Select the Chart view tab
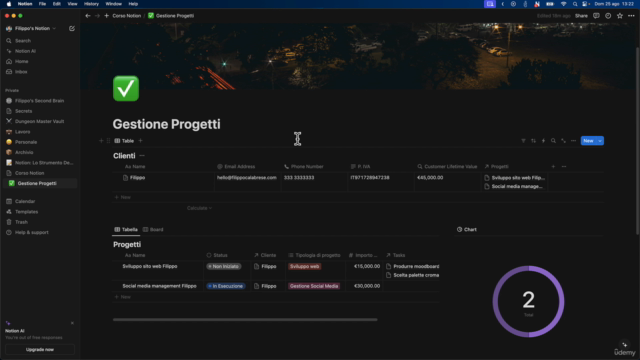This screenshot has width=640, height=360. (467, 229)
